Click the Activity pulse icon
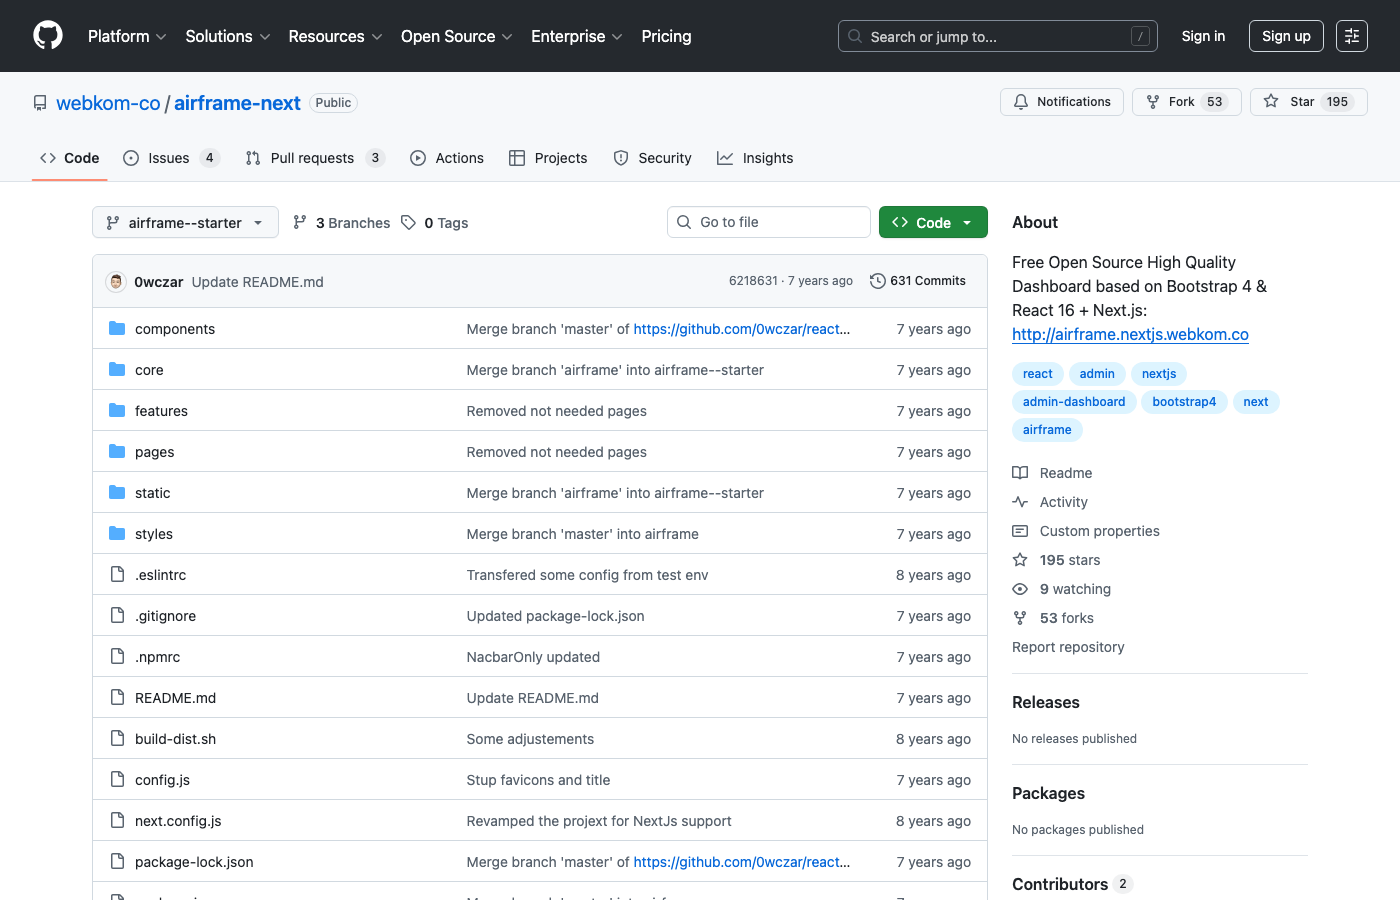Image resolution: width=1400 pixels, height=900 pixels. coord(1020,501)
